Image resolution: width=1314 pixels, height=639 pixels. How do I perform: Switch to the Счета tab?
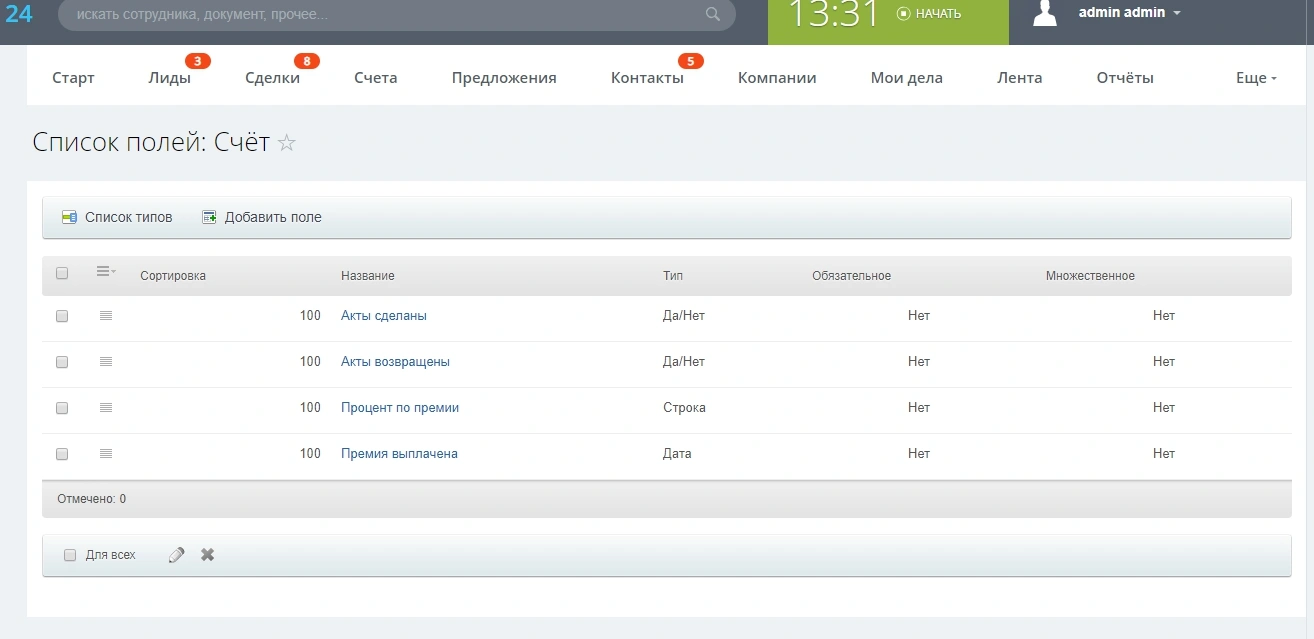pos(375,78)
